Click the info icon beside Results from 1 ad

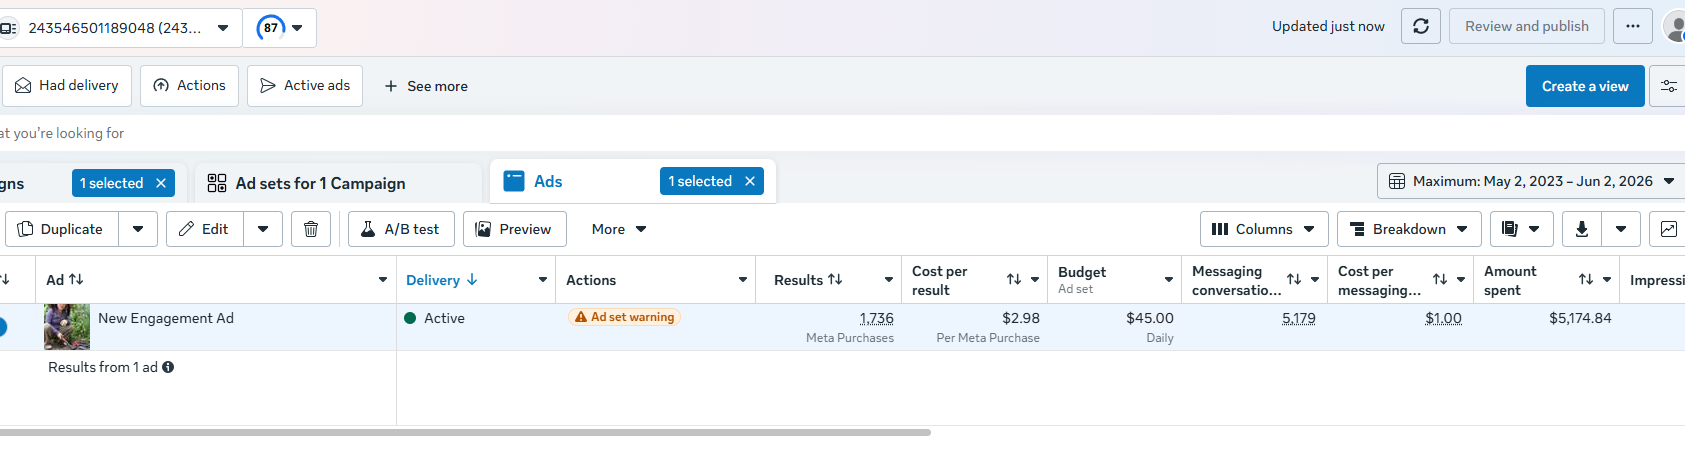[x=168, y=367]
